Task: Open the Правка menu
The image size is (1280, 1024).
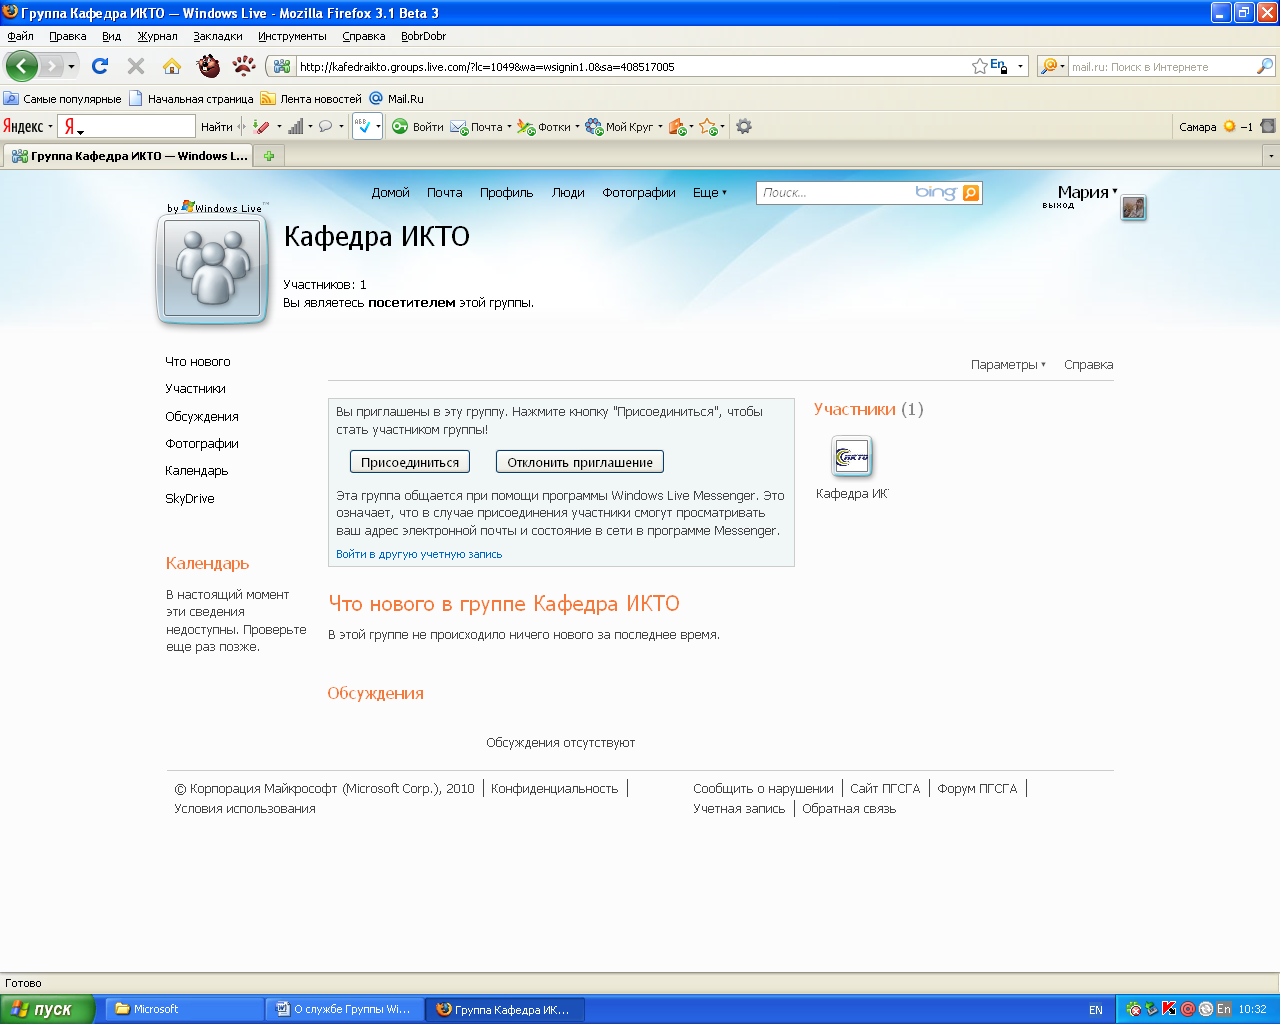Action: click(x=67, y=36)
